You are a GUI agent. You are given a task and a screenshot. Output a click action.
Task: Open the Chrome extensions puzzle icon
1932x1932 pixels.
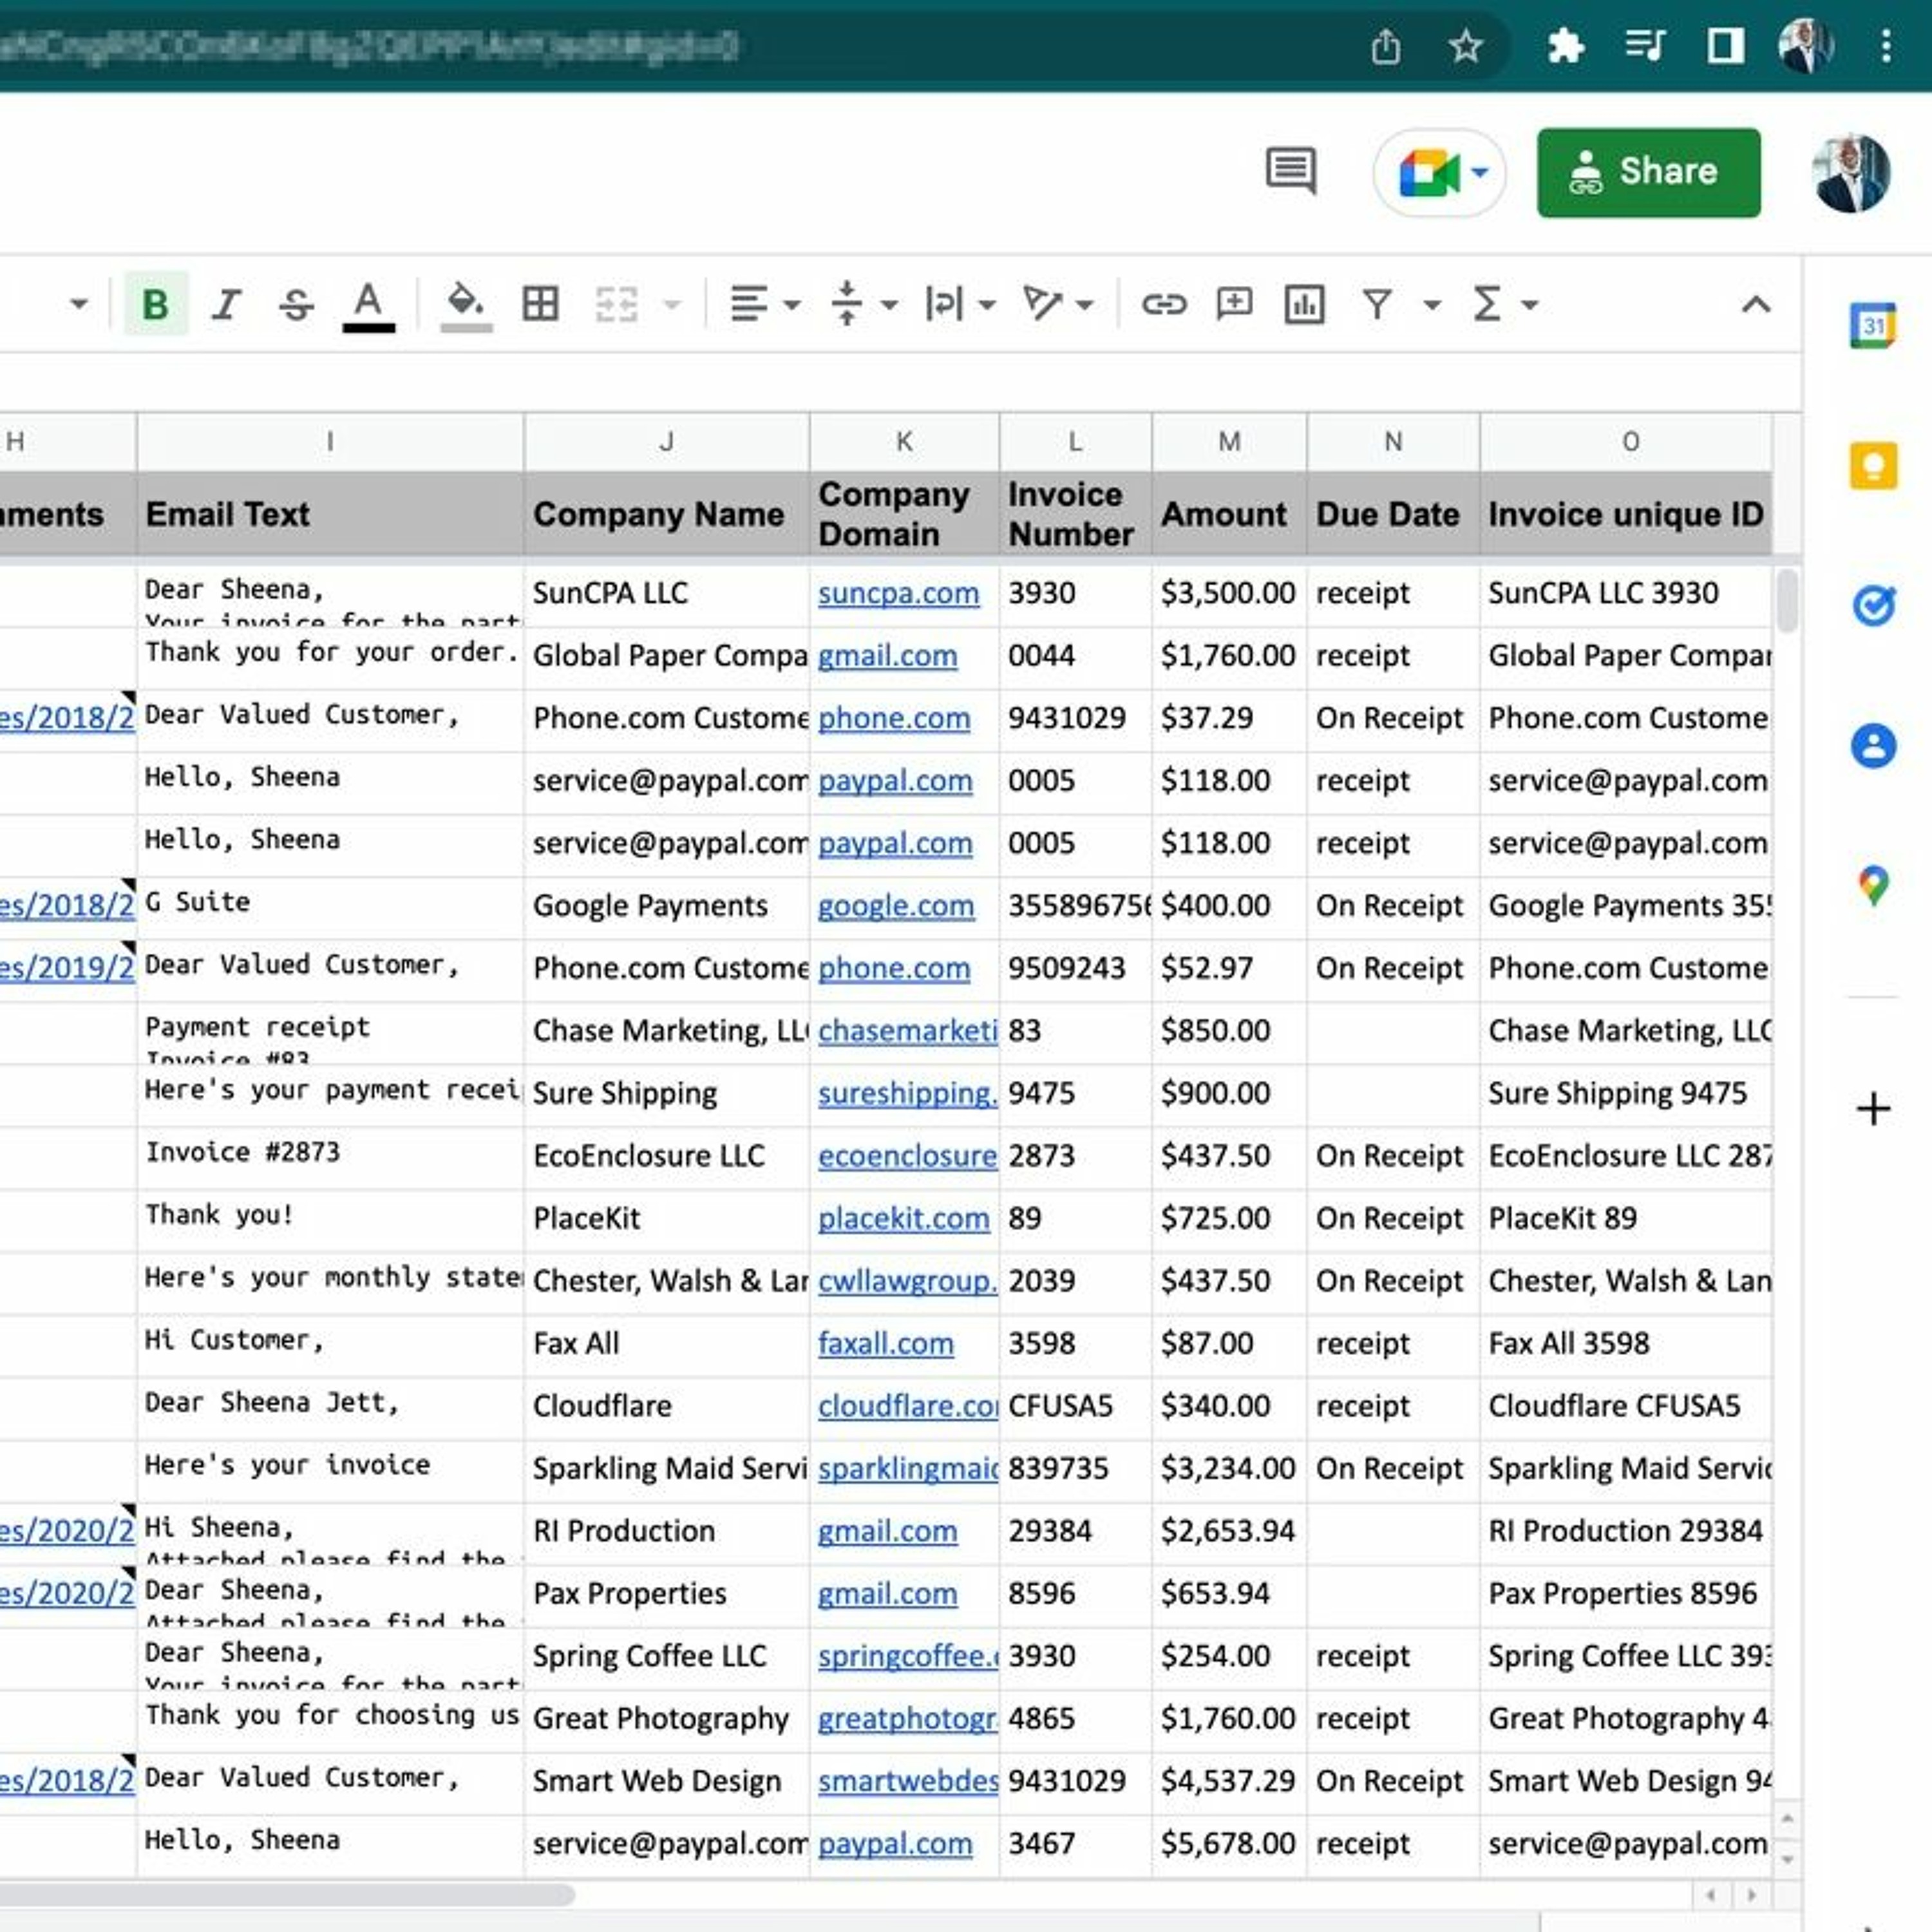click(x=1565, y=46)
